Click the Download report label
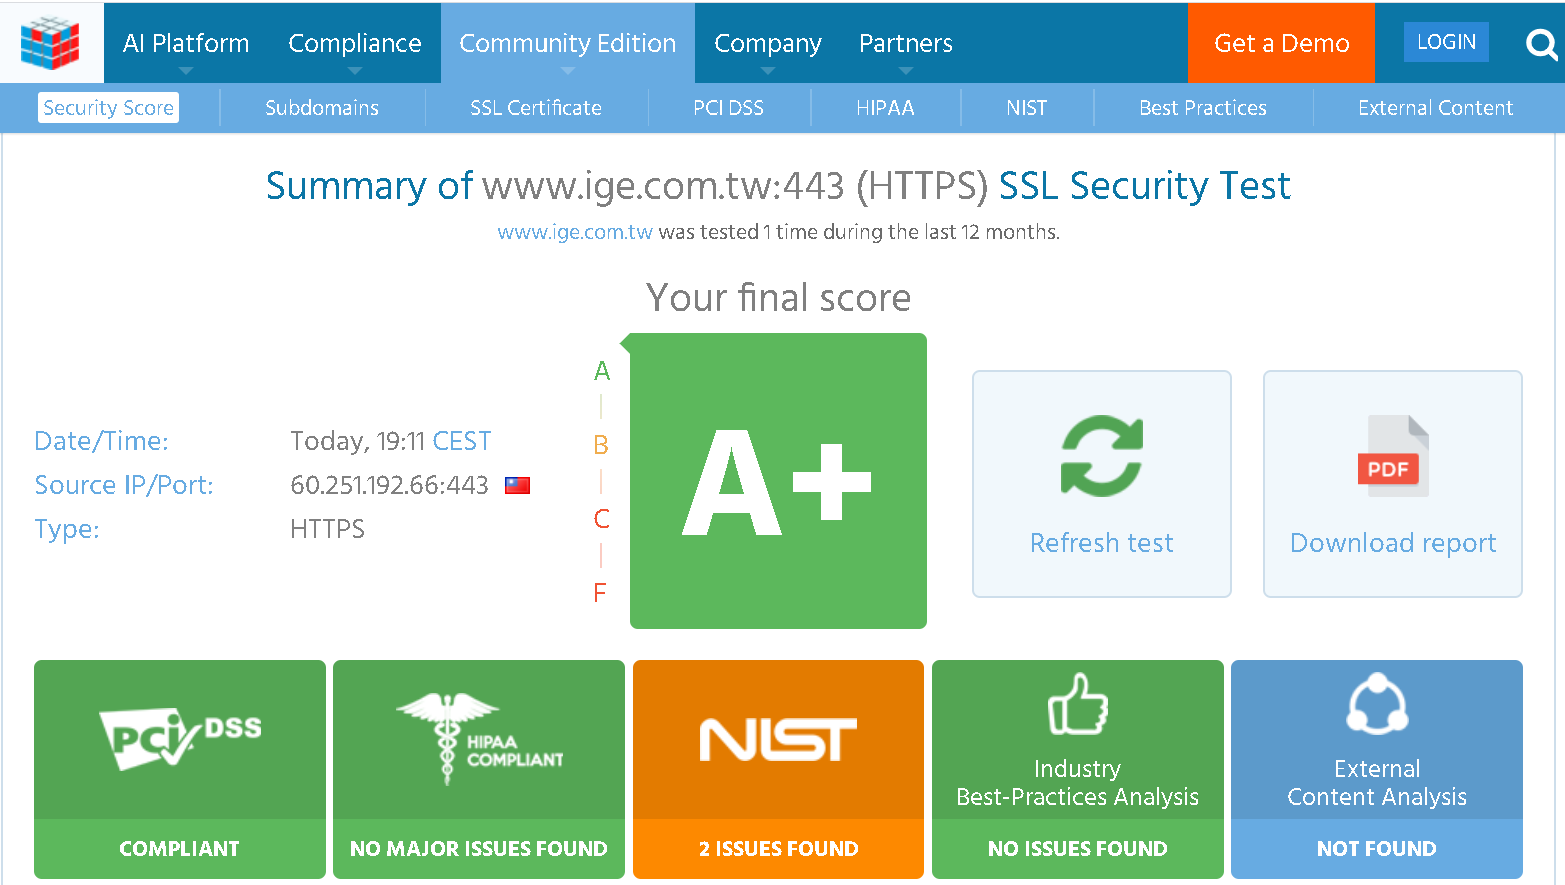Screen dimensions: 1565x885 (1393, 543)
